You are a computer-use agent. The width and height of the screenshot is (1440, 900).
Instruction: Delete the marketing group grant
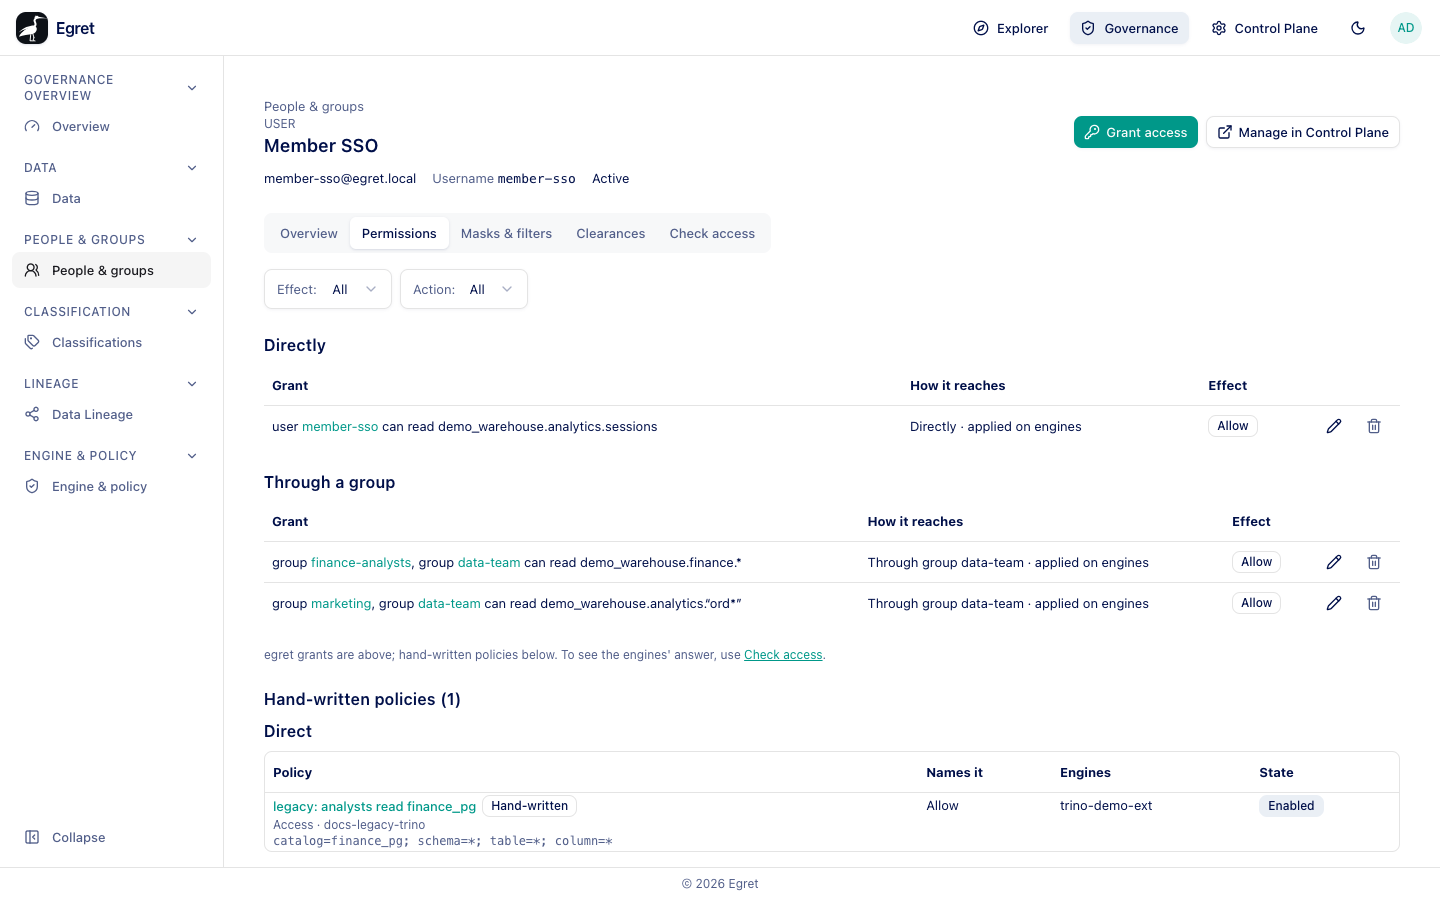pyautogui.click(x=1374, y=603)
